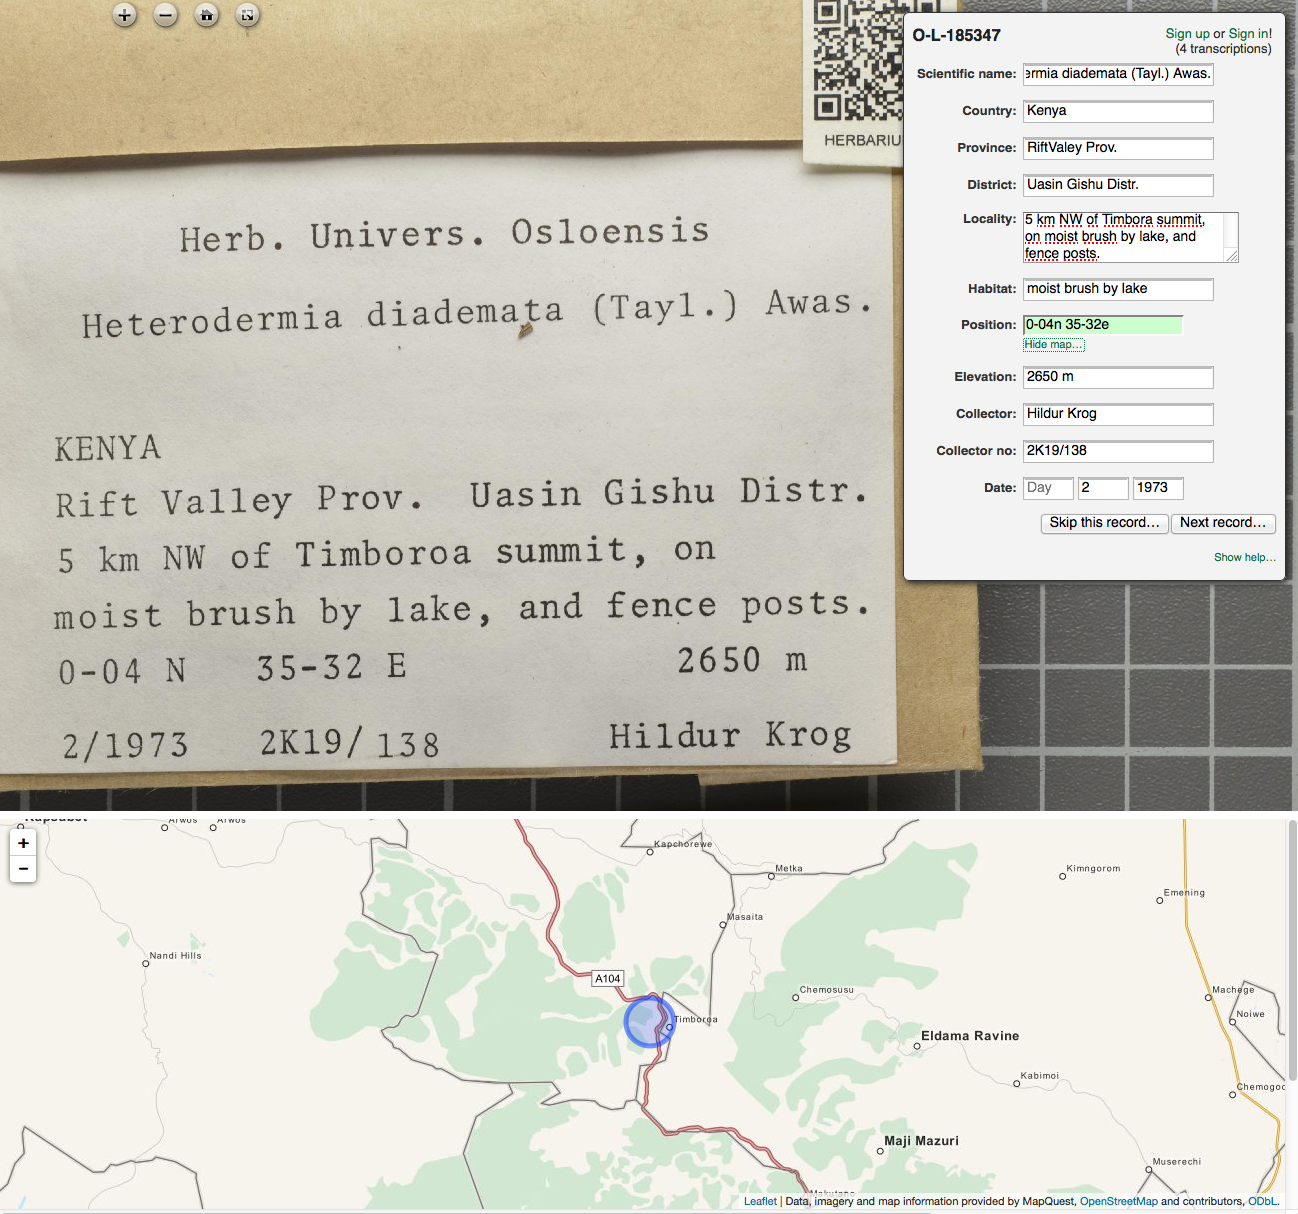This screenshot has height=1214, width=1298.
Task: Toggle full page image viewer
Action: (x=247, y=15)
